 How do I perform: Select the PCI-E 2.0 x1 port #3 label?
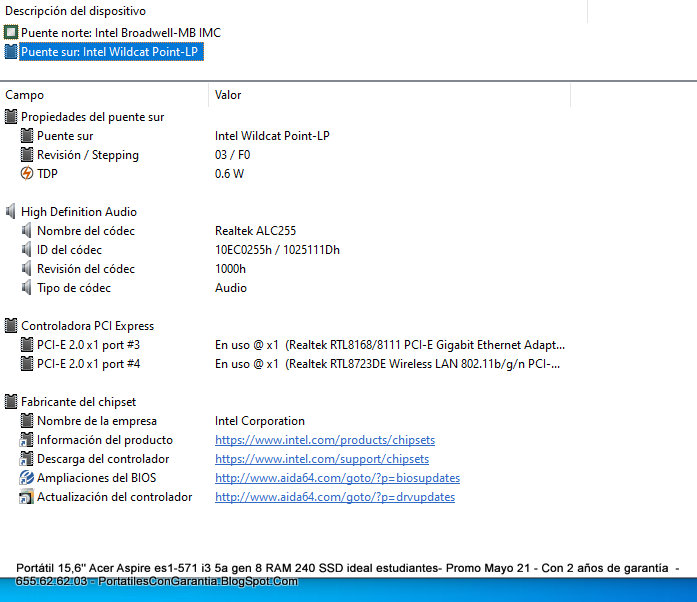pyautogui.click(x=88, y=345)
